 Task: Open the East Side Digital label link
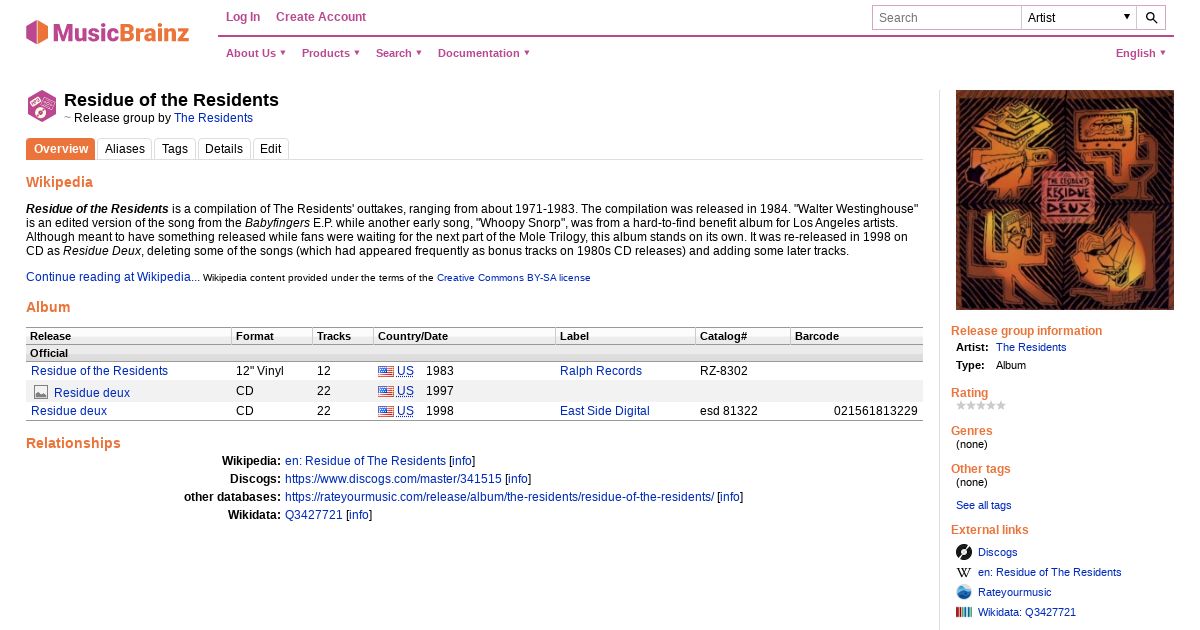point(605,411)
